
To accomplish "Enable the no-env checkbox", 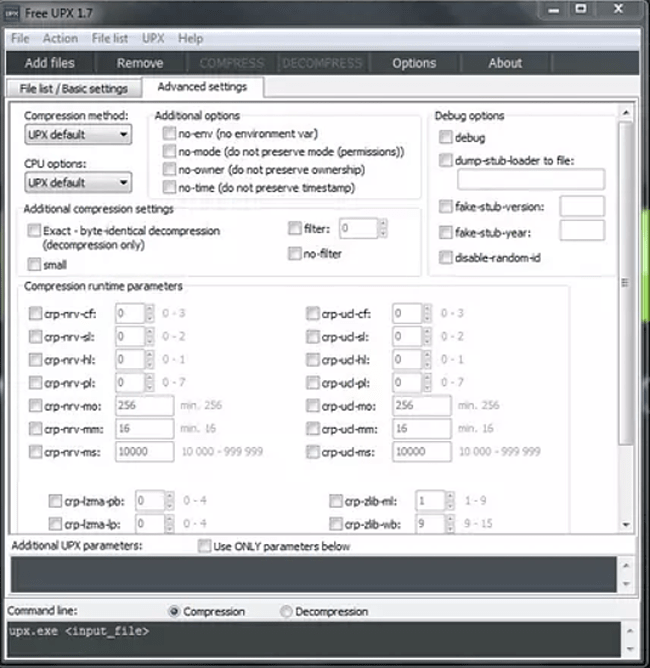I will pos(169,135).
